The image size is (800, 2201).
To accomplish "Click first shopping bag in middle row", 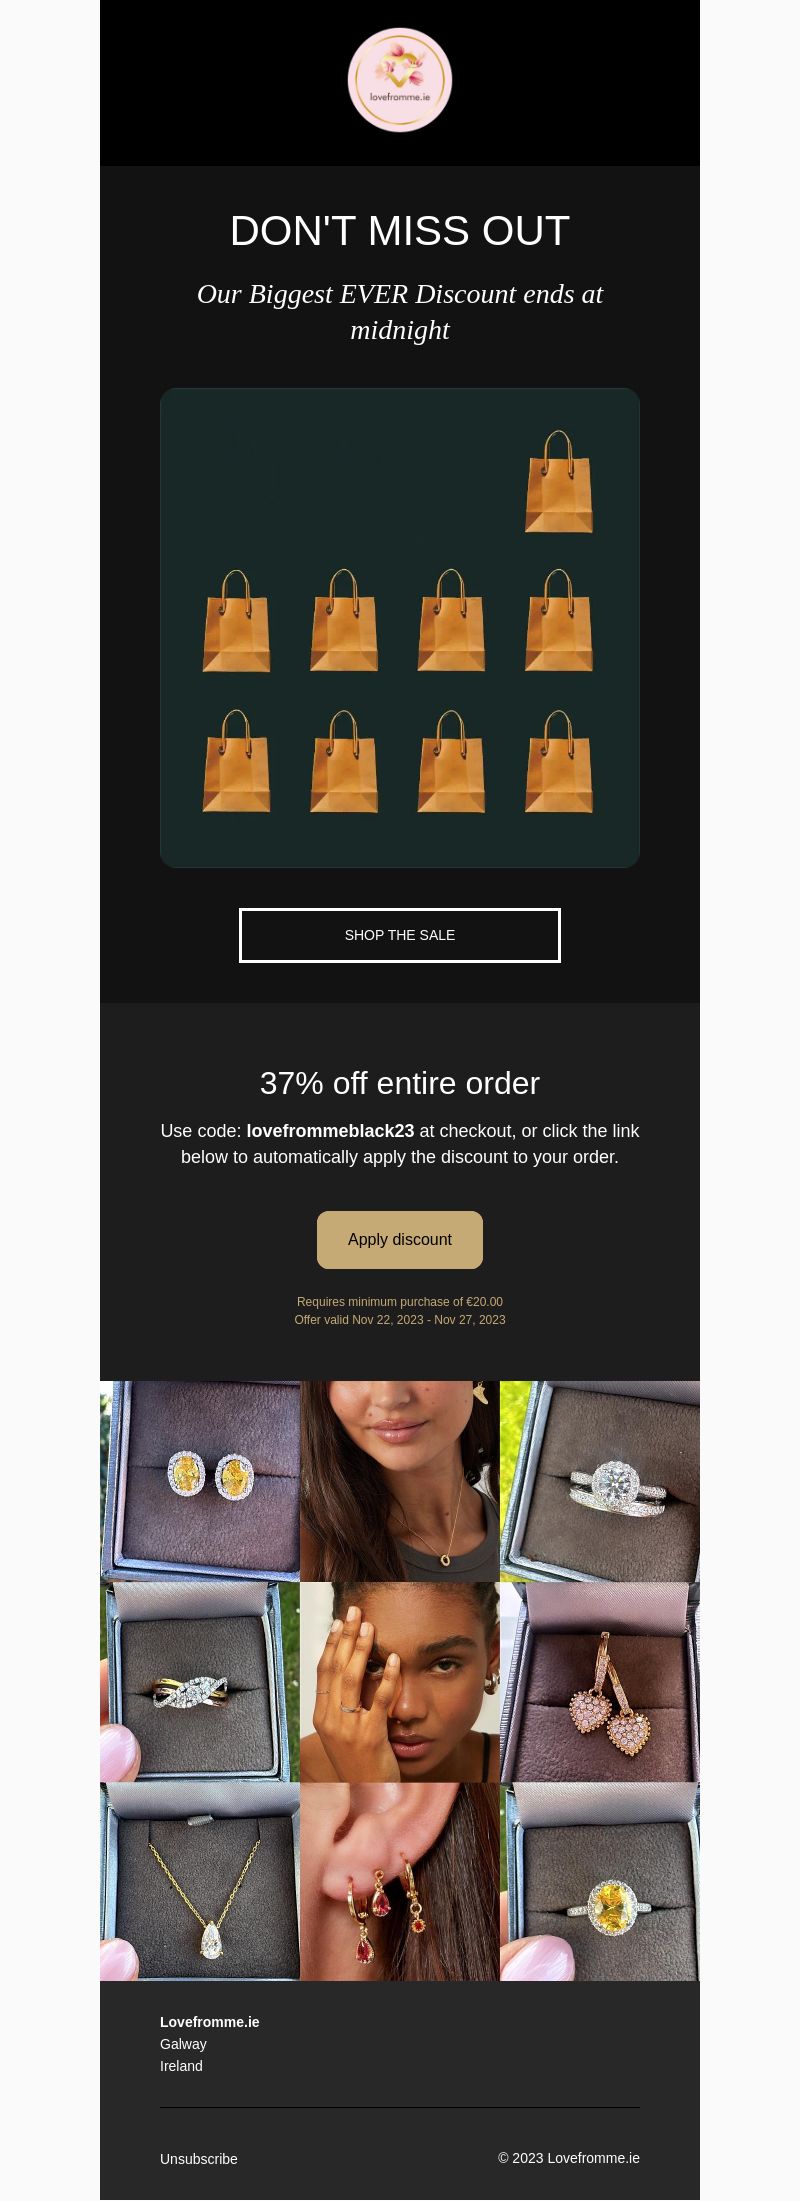I will click(x=237, y=621).
